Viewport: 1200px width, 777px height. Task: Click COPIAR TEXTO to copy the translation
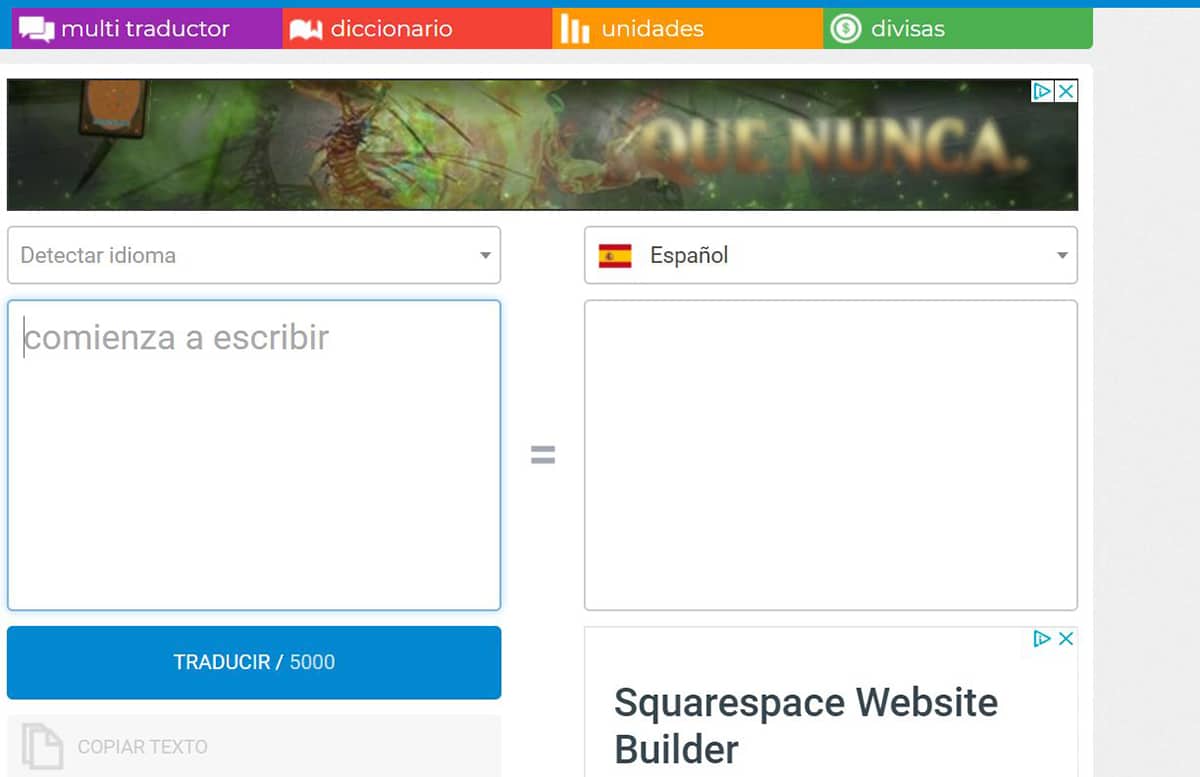(143, 746)
